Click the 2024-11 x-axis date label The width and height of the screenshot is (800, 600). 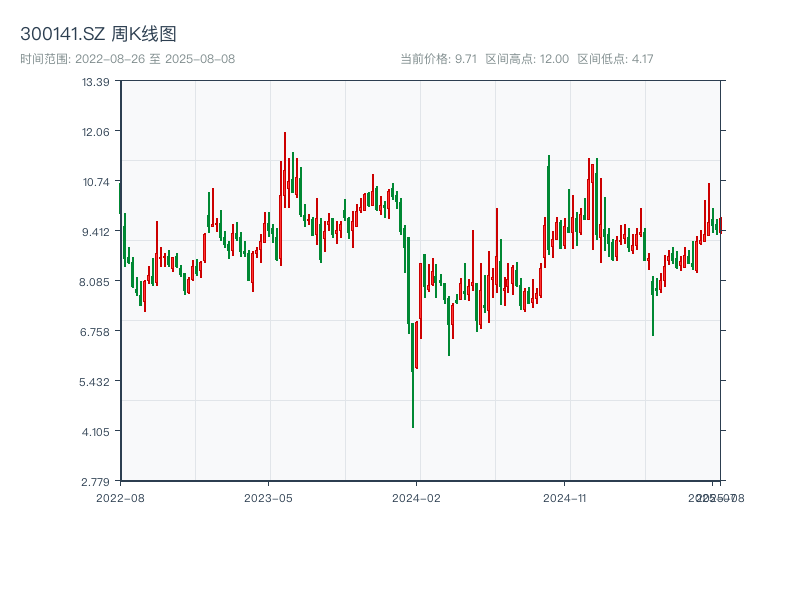click(x=564, y=497)
